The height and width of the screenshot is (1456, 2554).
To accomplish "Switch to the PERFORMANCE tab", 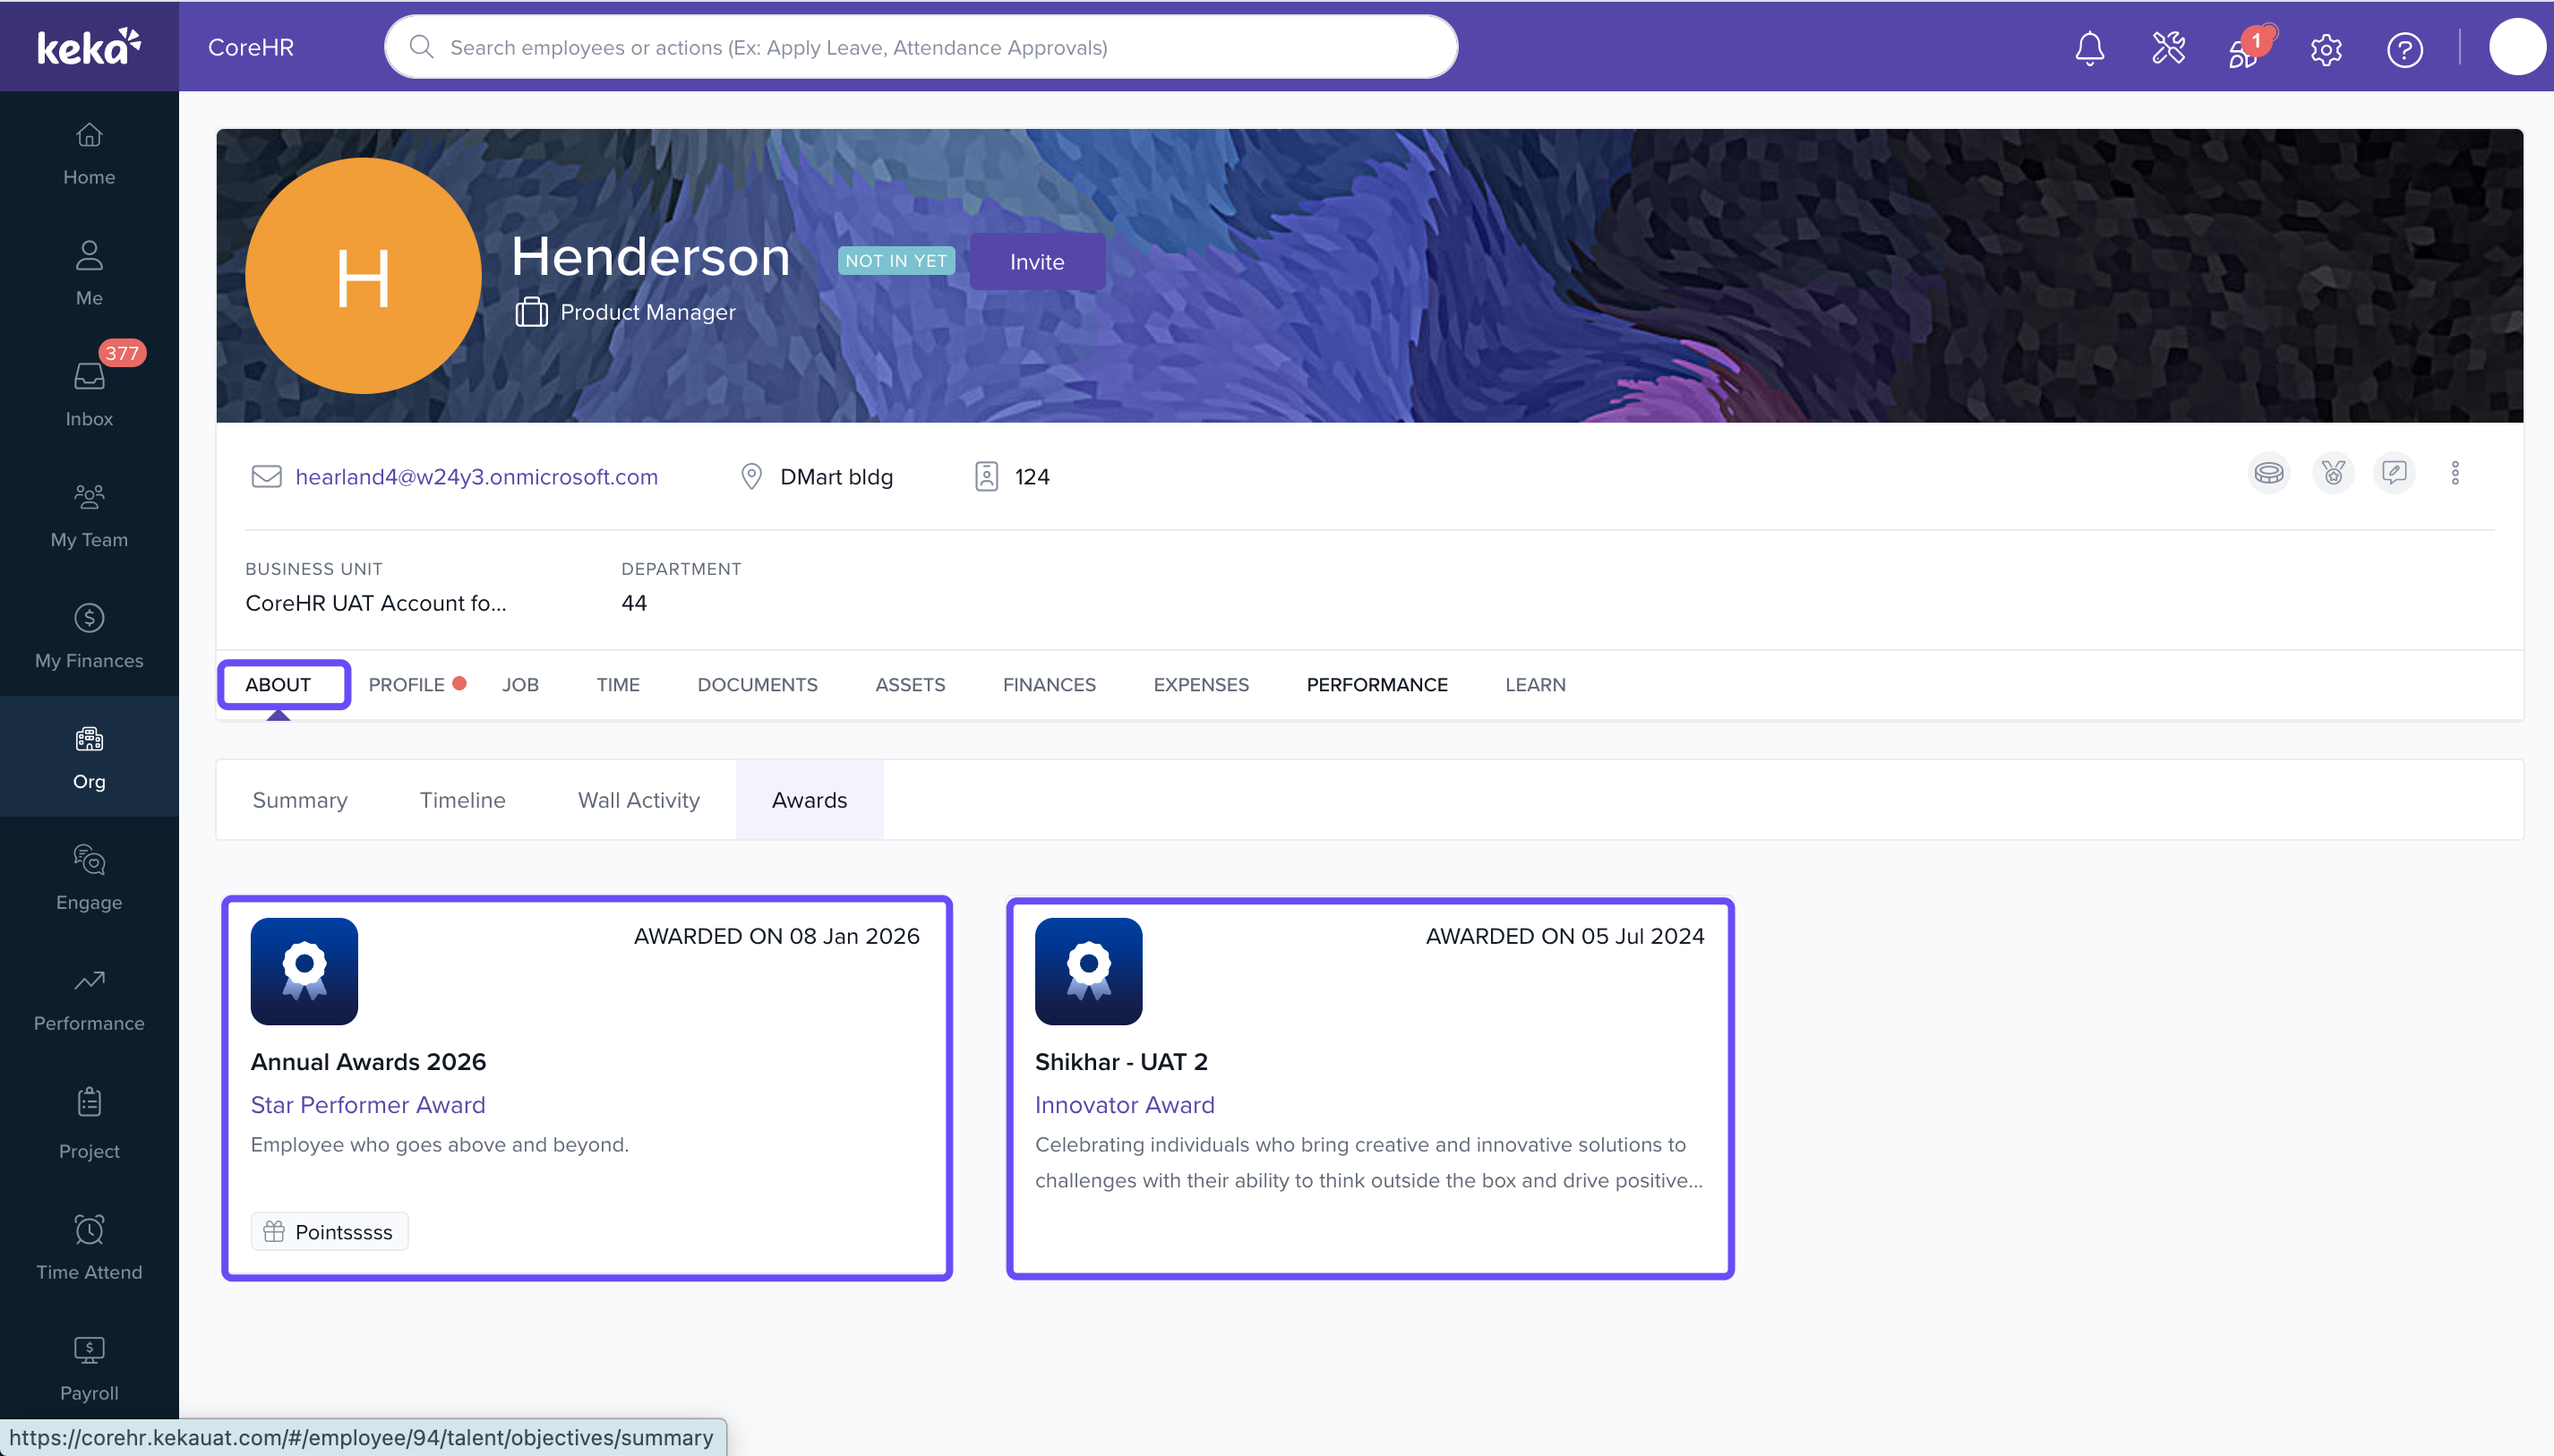I will [1376, 685].
